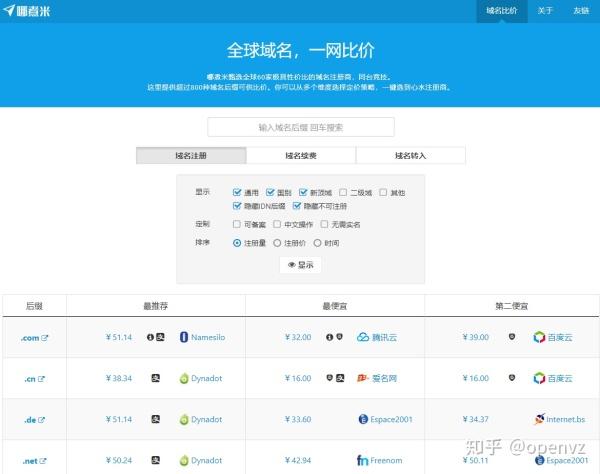Select the 注册价 sort radio button
The height and width of the screenshot is (474, 600).
click(277, 243)
